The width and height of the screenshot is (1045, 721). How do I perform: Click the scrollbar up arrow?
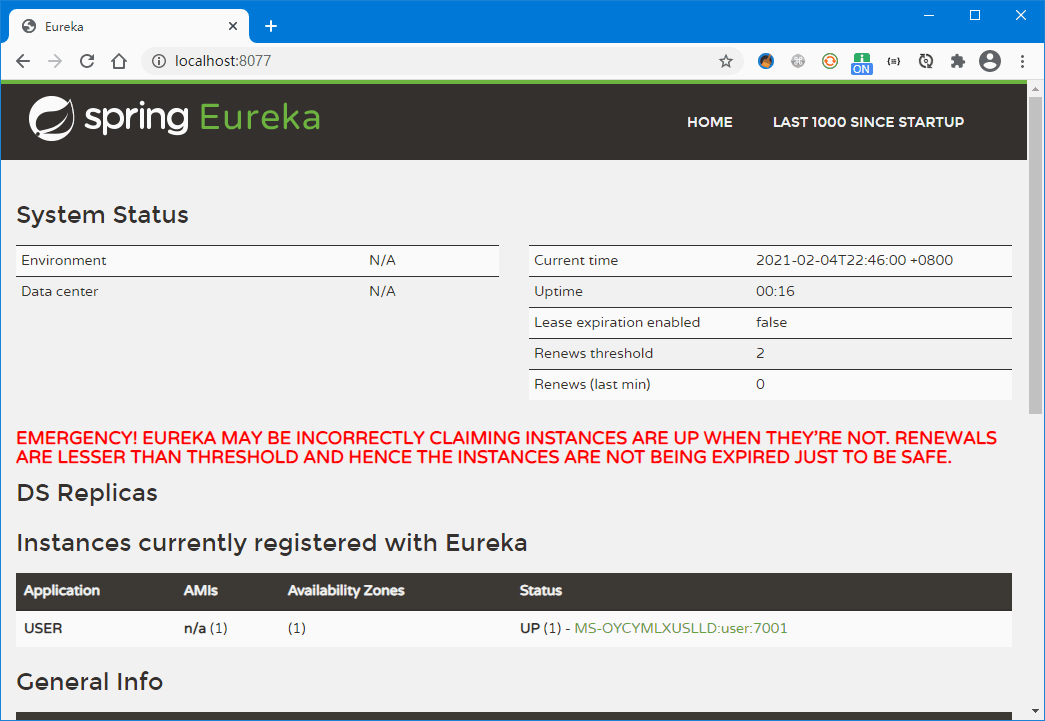click(1035, 89)
